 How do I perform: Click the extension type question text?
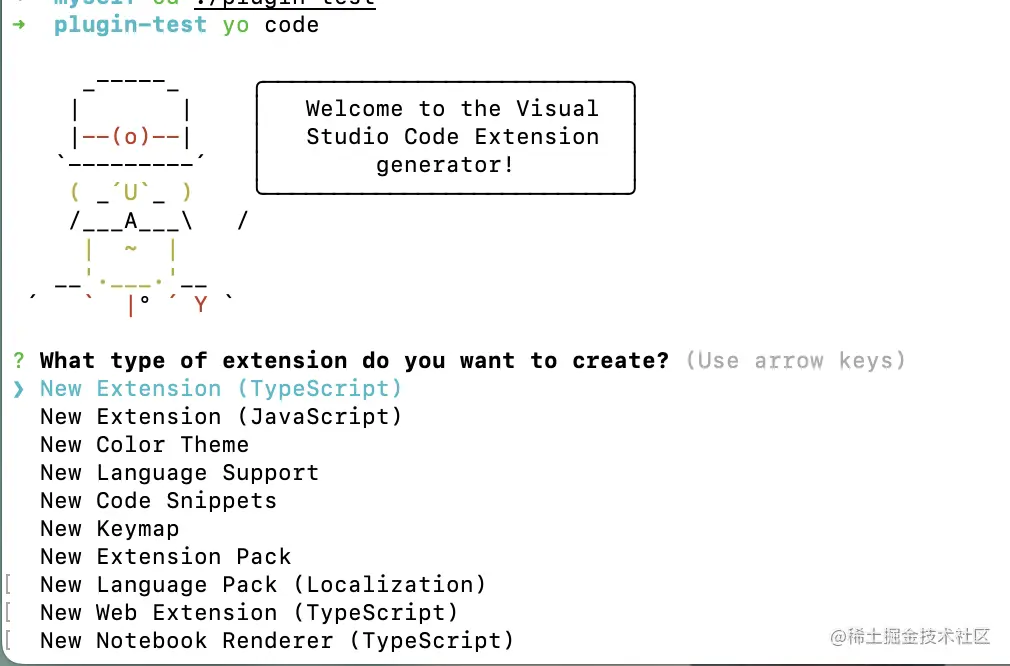(x=354, y=361)
